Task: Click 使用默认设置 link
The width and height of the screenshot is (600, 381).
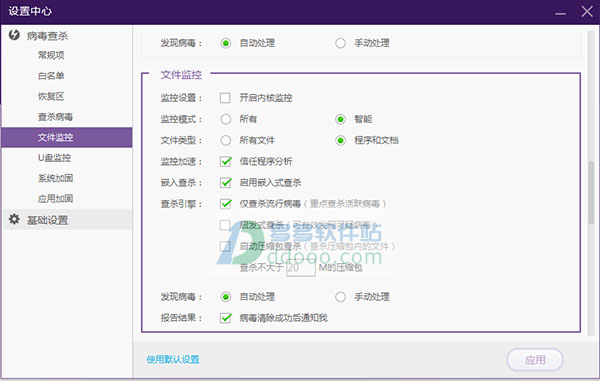Action: [x=173, y=360]
